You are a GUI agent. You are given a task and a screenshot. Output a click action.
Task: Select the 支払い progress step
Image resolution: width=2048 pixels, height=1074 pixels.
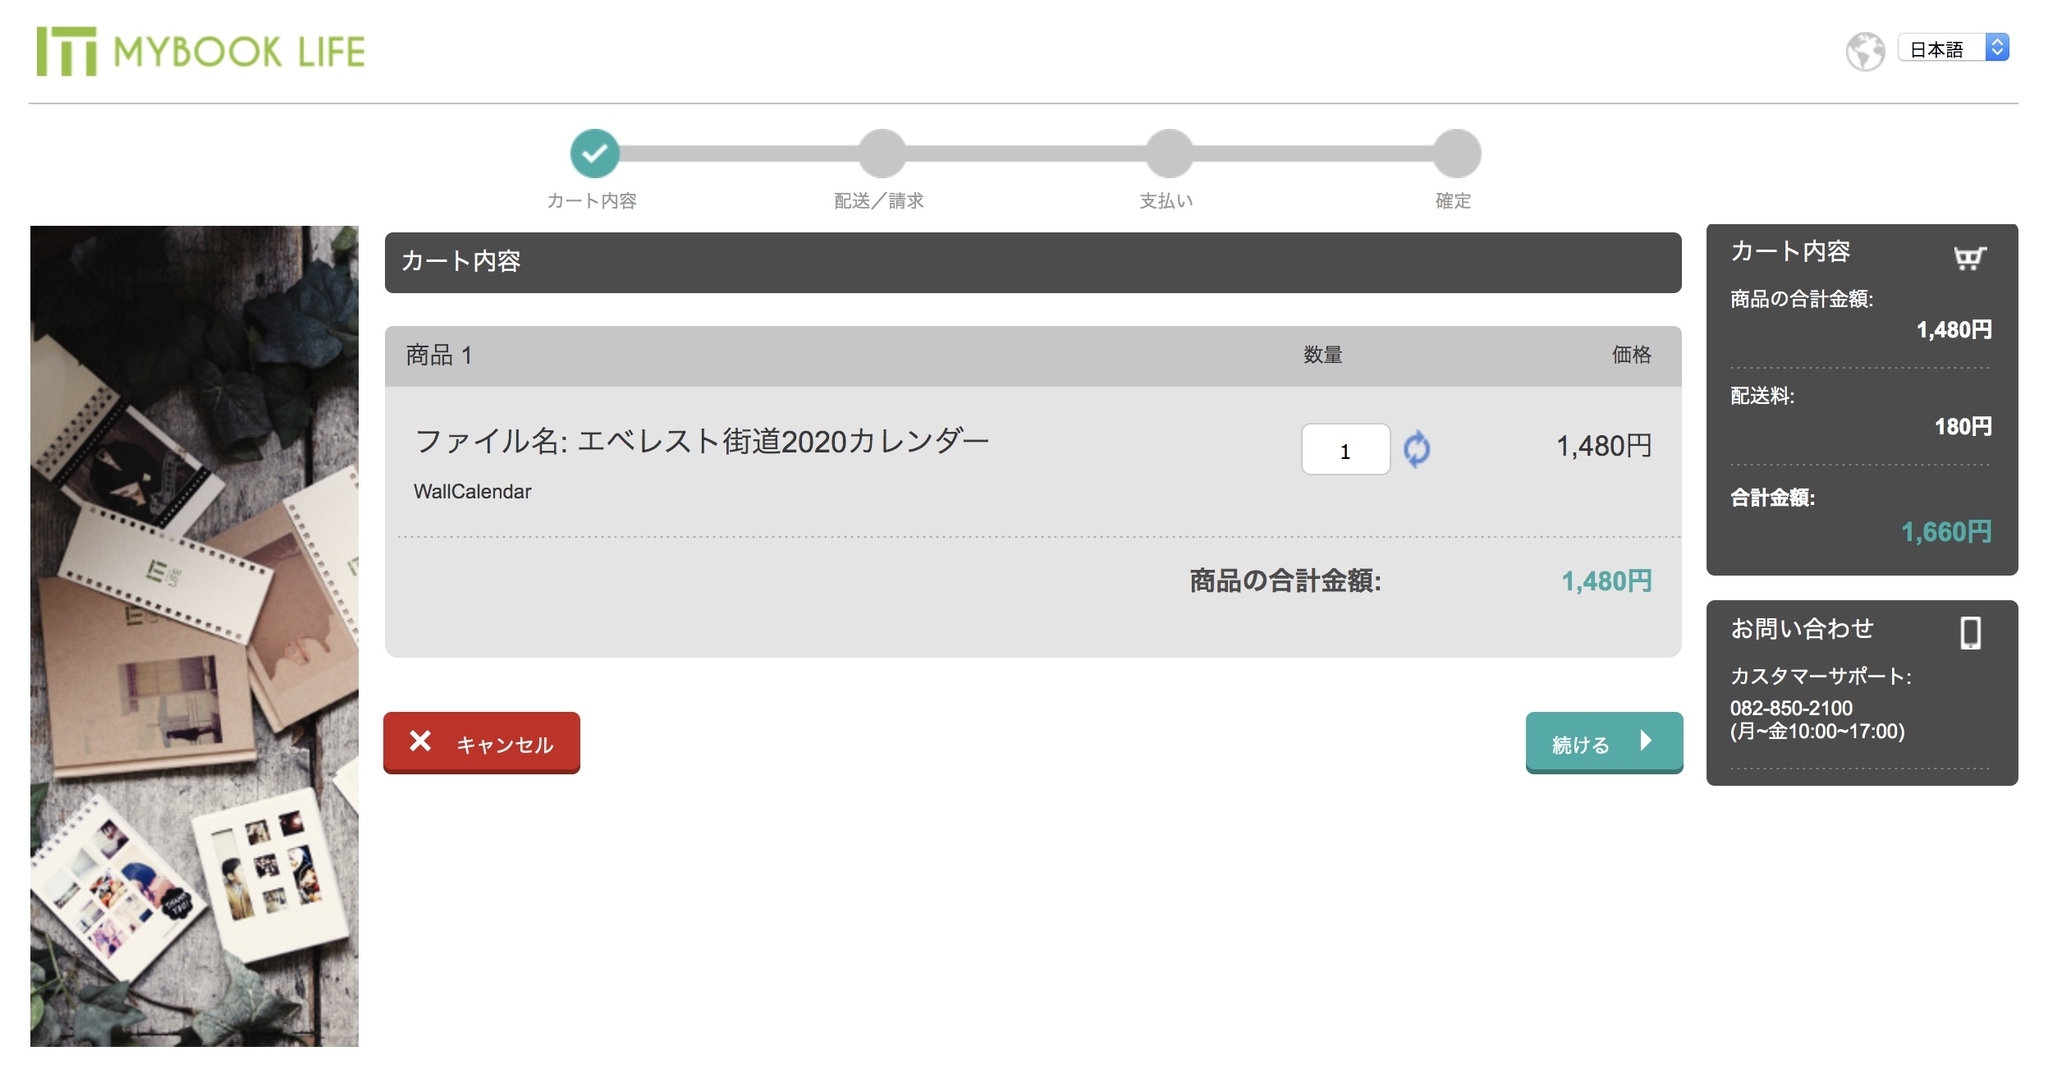click(x=1166, y=152)
